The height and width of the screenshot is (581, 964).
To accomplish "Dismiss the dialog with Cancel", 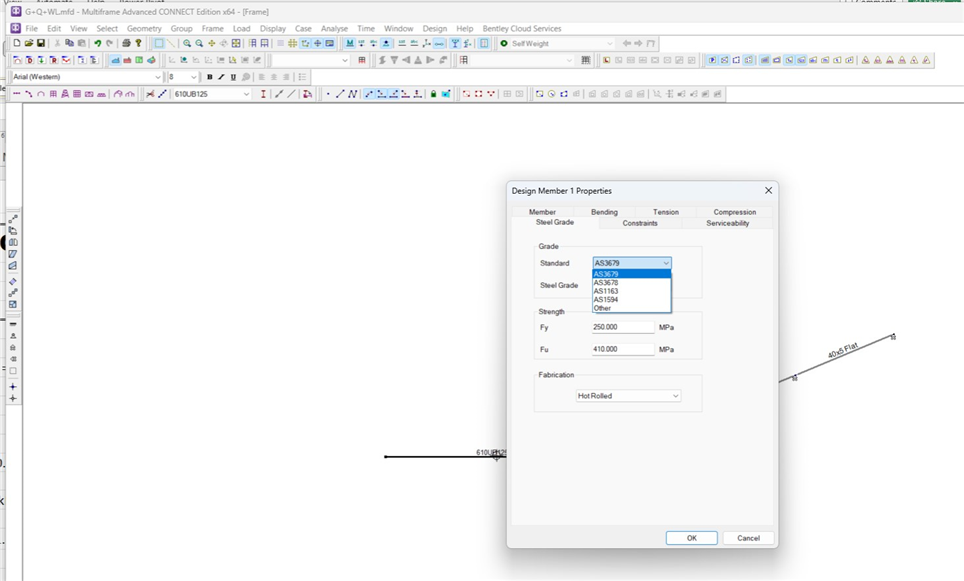I will [748, 537].
